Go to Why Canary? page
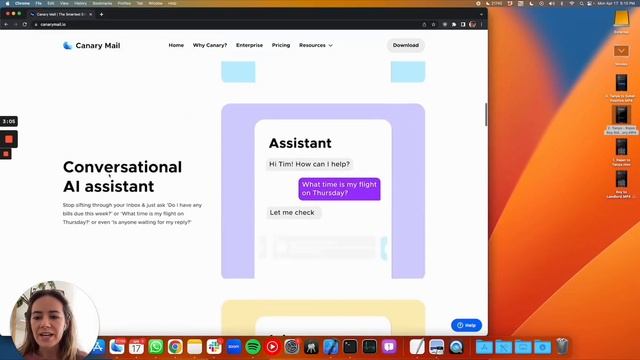 [210, 45]
